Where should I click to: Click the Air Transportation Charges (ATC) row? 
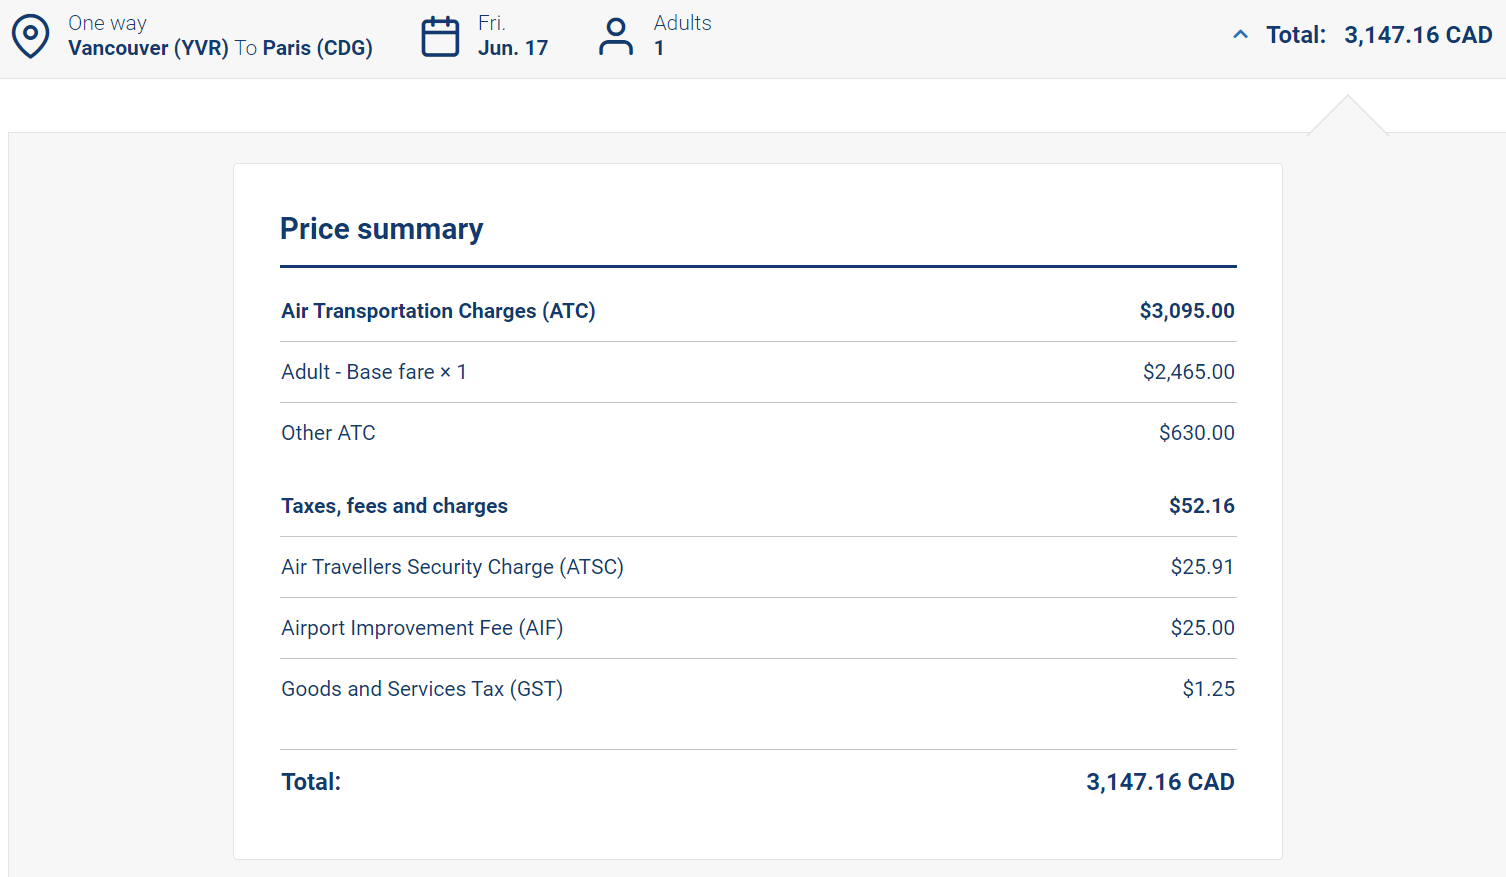point(438,311)
